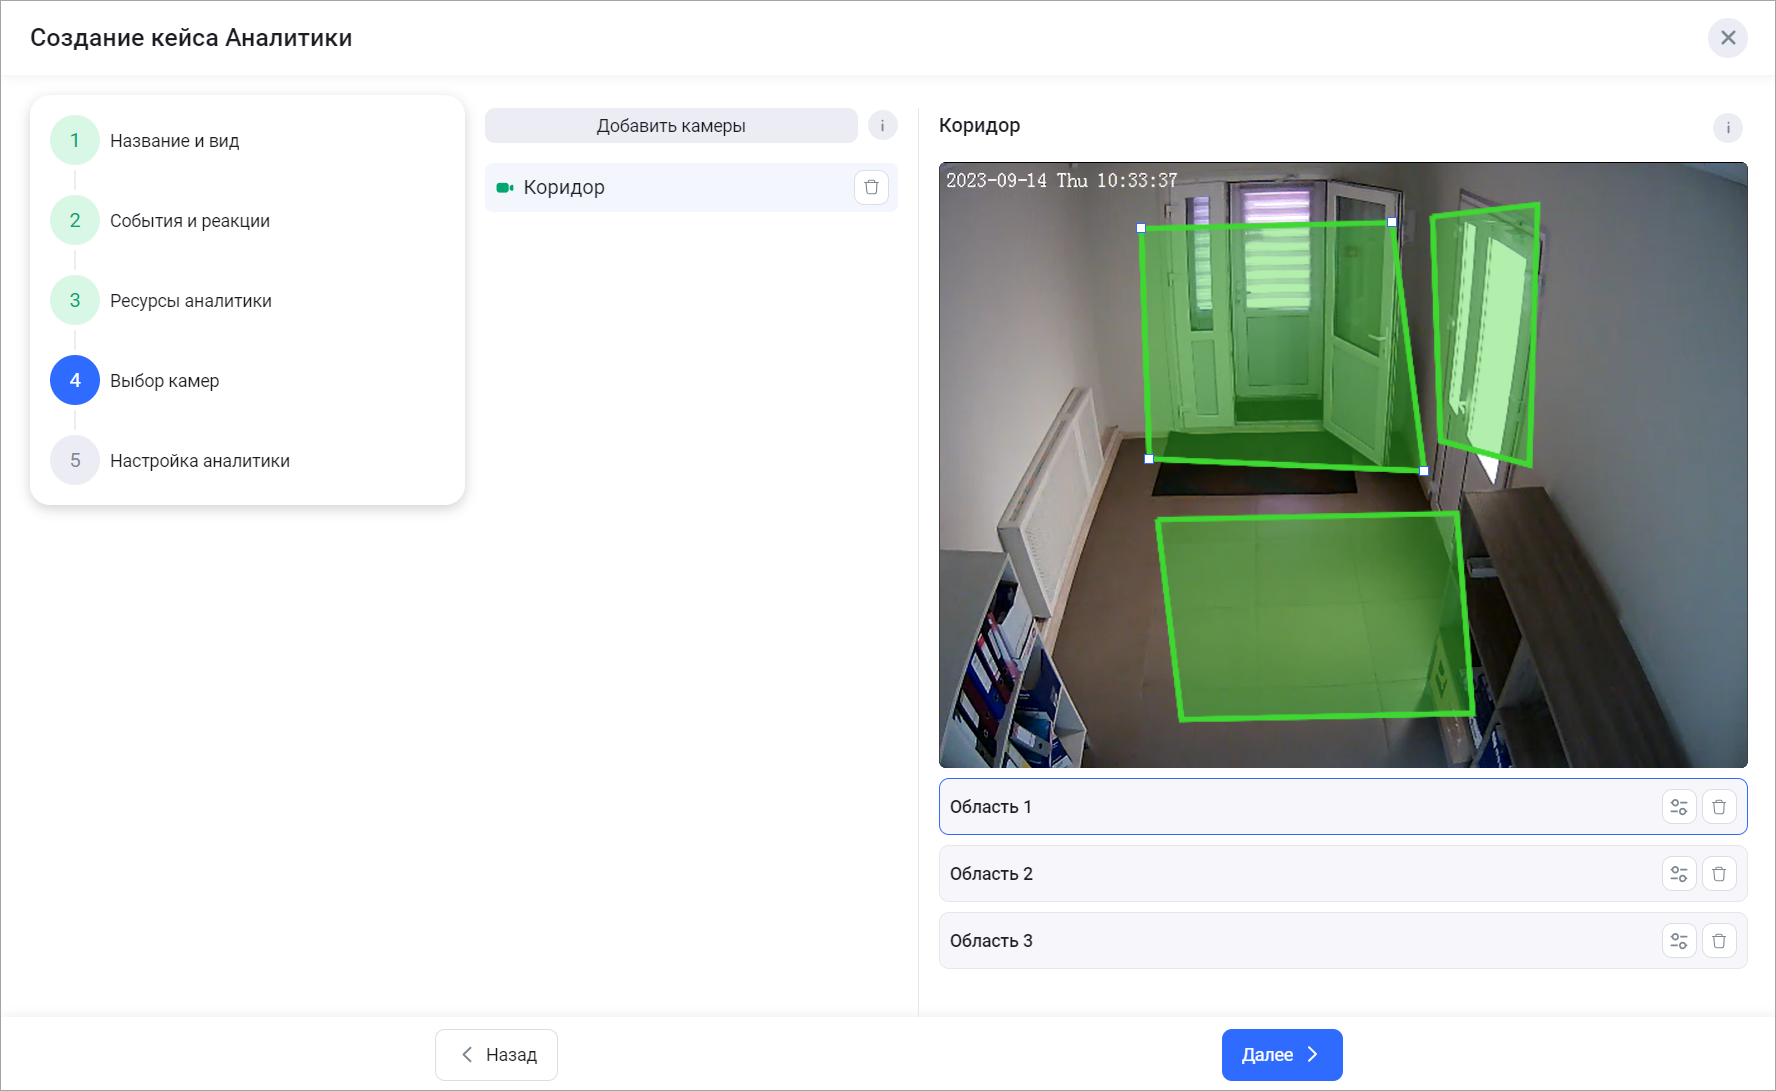This screenshot has height=1091, width=1776.
Task: Delete Область 2 with trash icon
Action: pos(1719,874)
